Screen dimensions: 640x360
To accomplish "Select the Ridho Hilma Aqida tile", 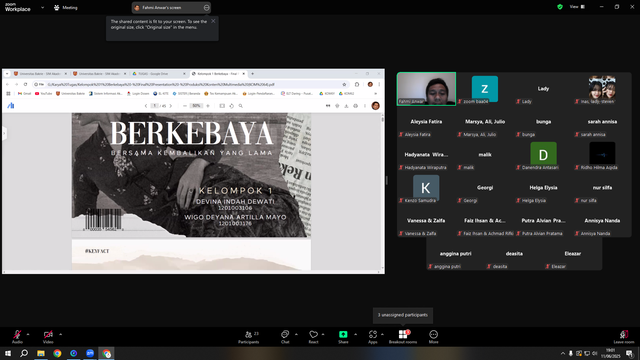I will coord(602,155).
